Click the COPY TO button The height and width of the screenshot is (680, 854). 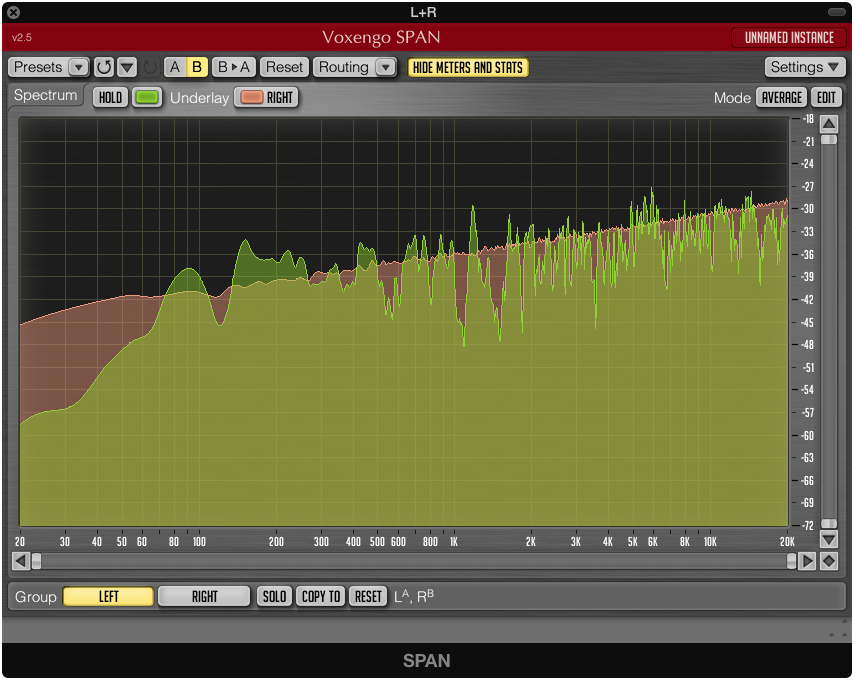tap(321, 597)
